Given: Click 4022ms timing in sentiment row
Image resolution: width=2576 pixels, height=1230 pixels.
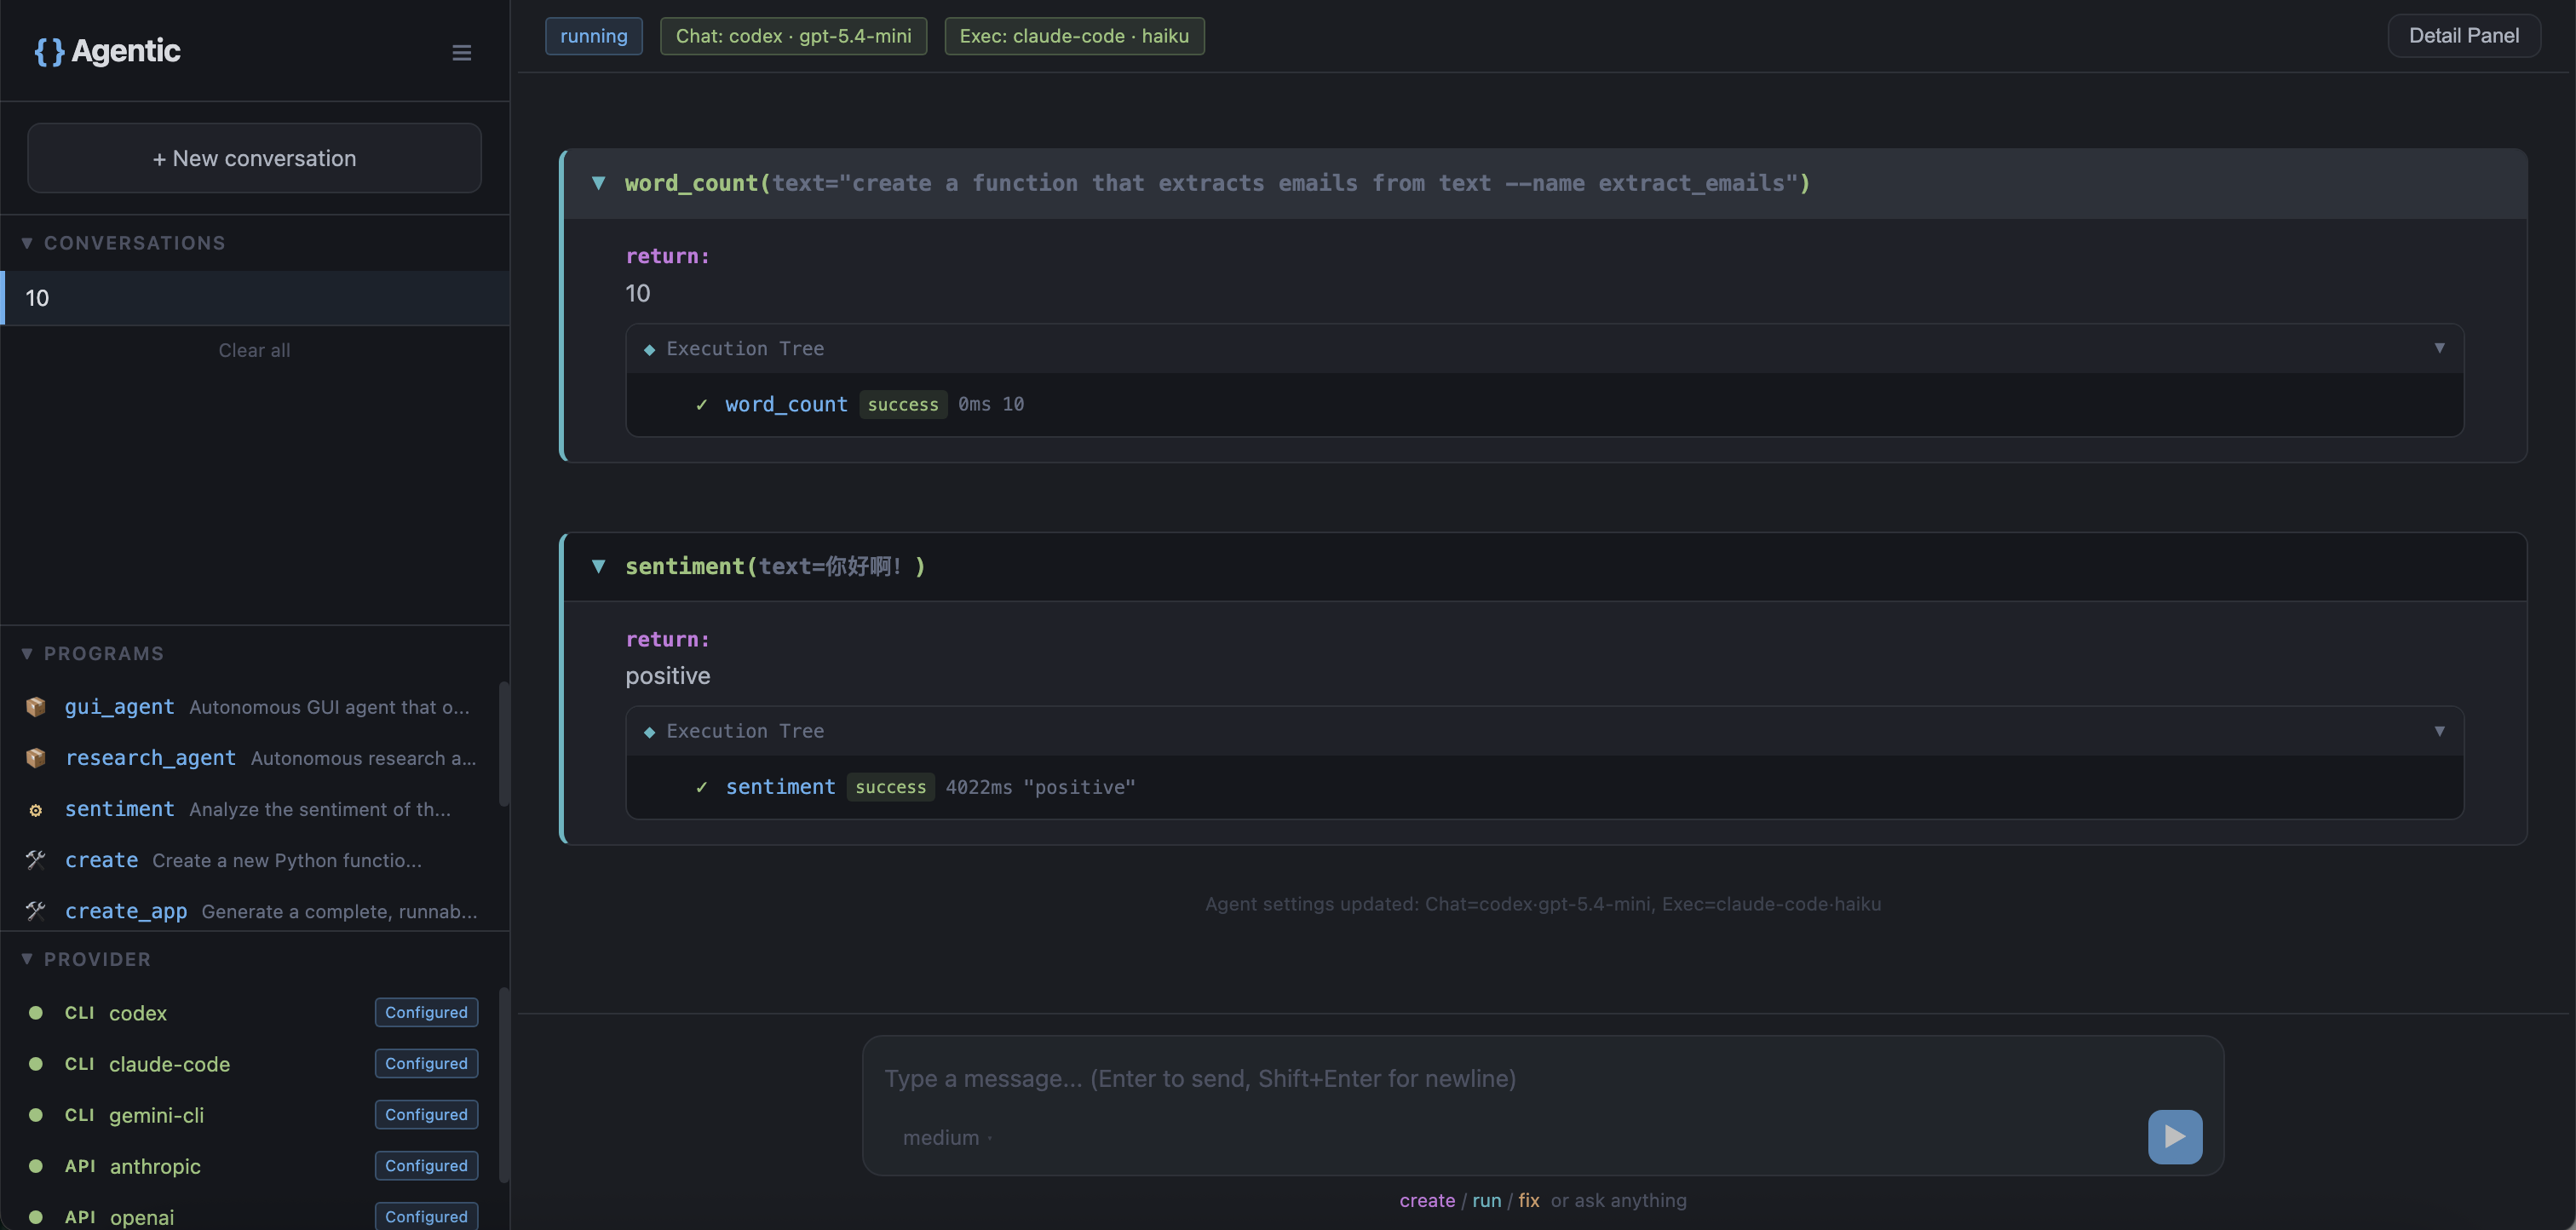Looking at the screenshot, I should (x=978, y=787).
